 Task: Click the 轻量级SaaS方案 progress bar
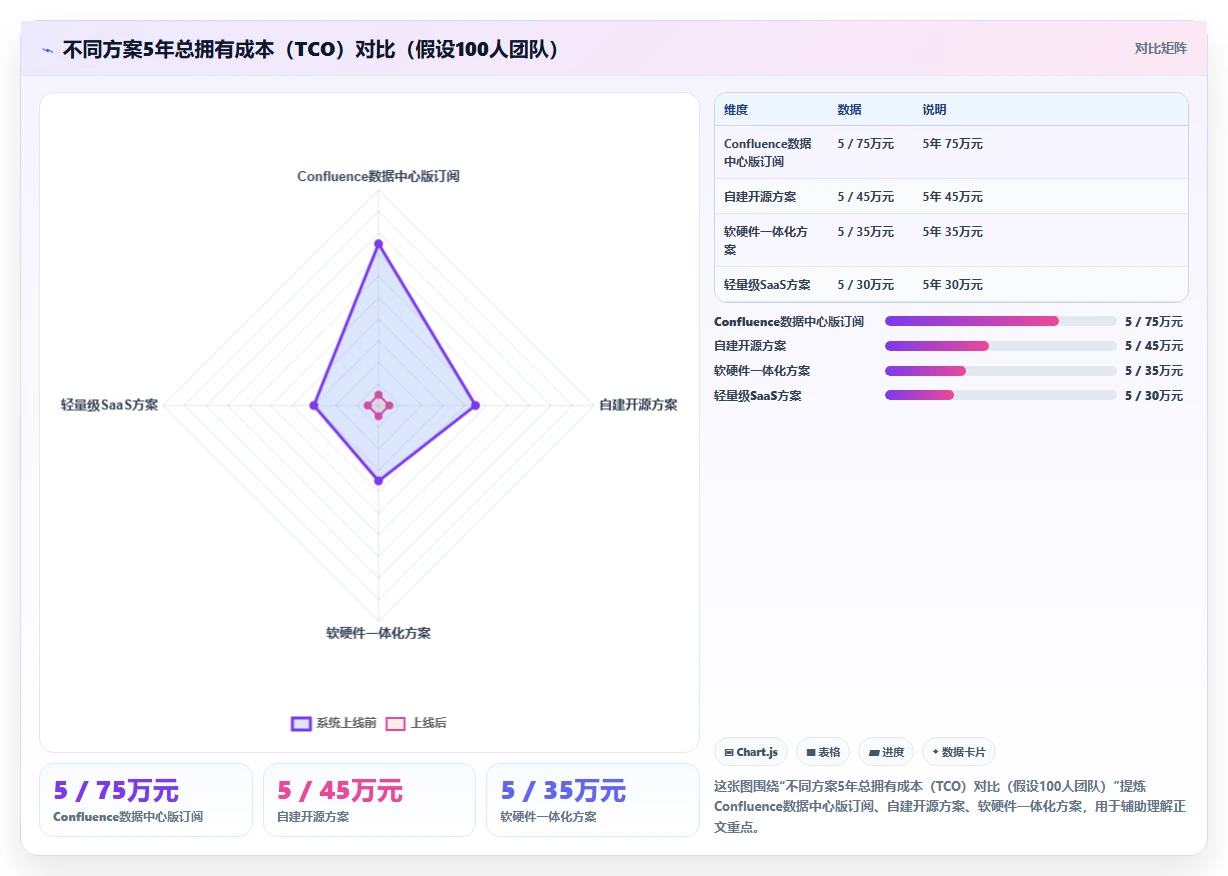(x=1000, y=395)
